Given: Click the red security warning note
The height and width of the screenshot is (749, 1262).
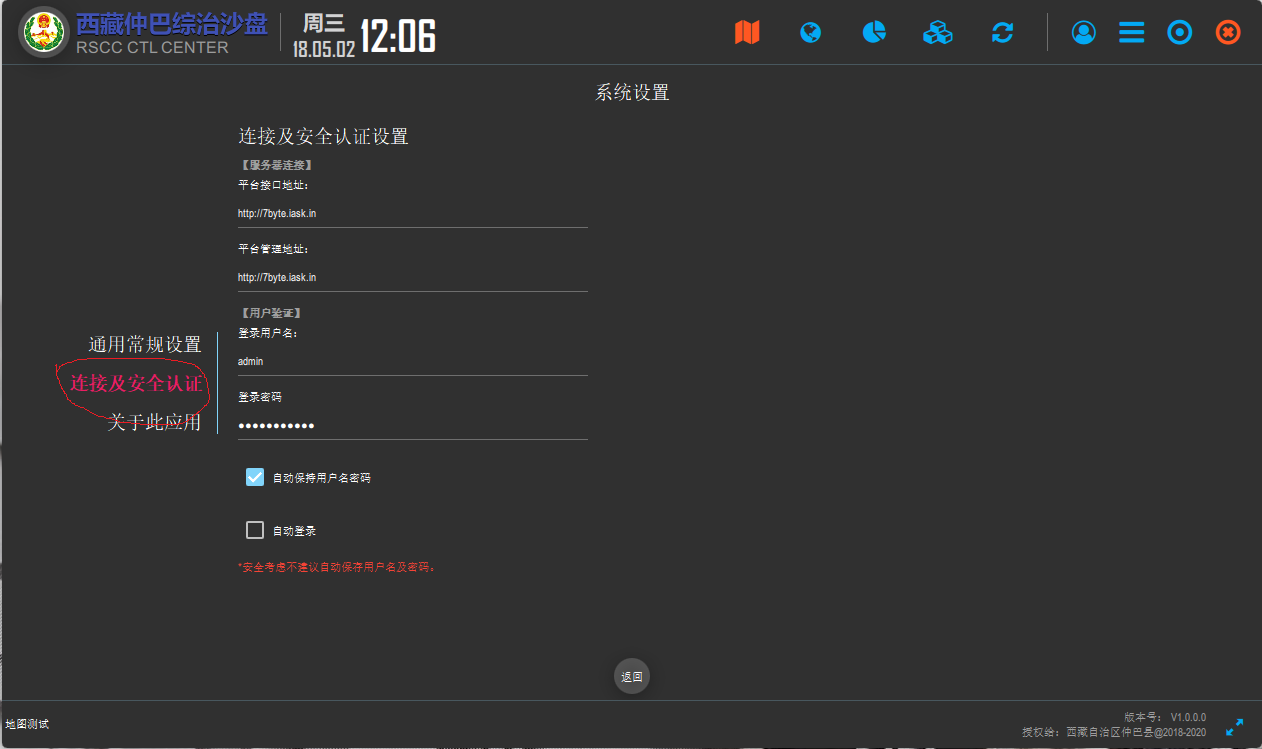Looking at the screenshot, I should (337, 567).
